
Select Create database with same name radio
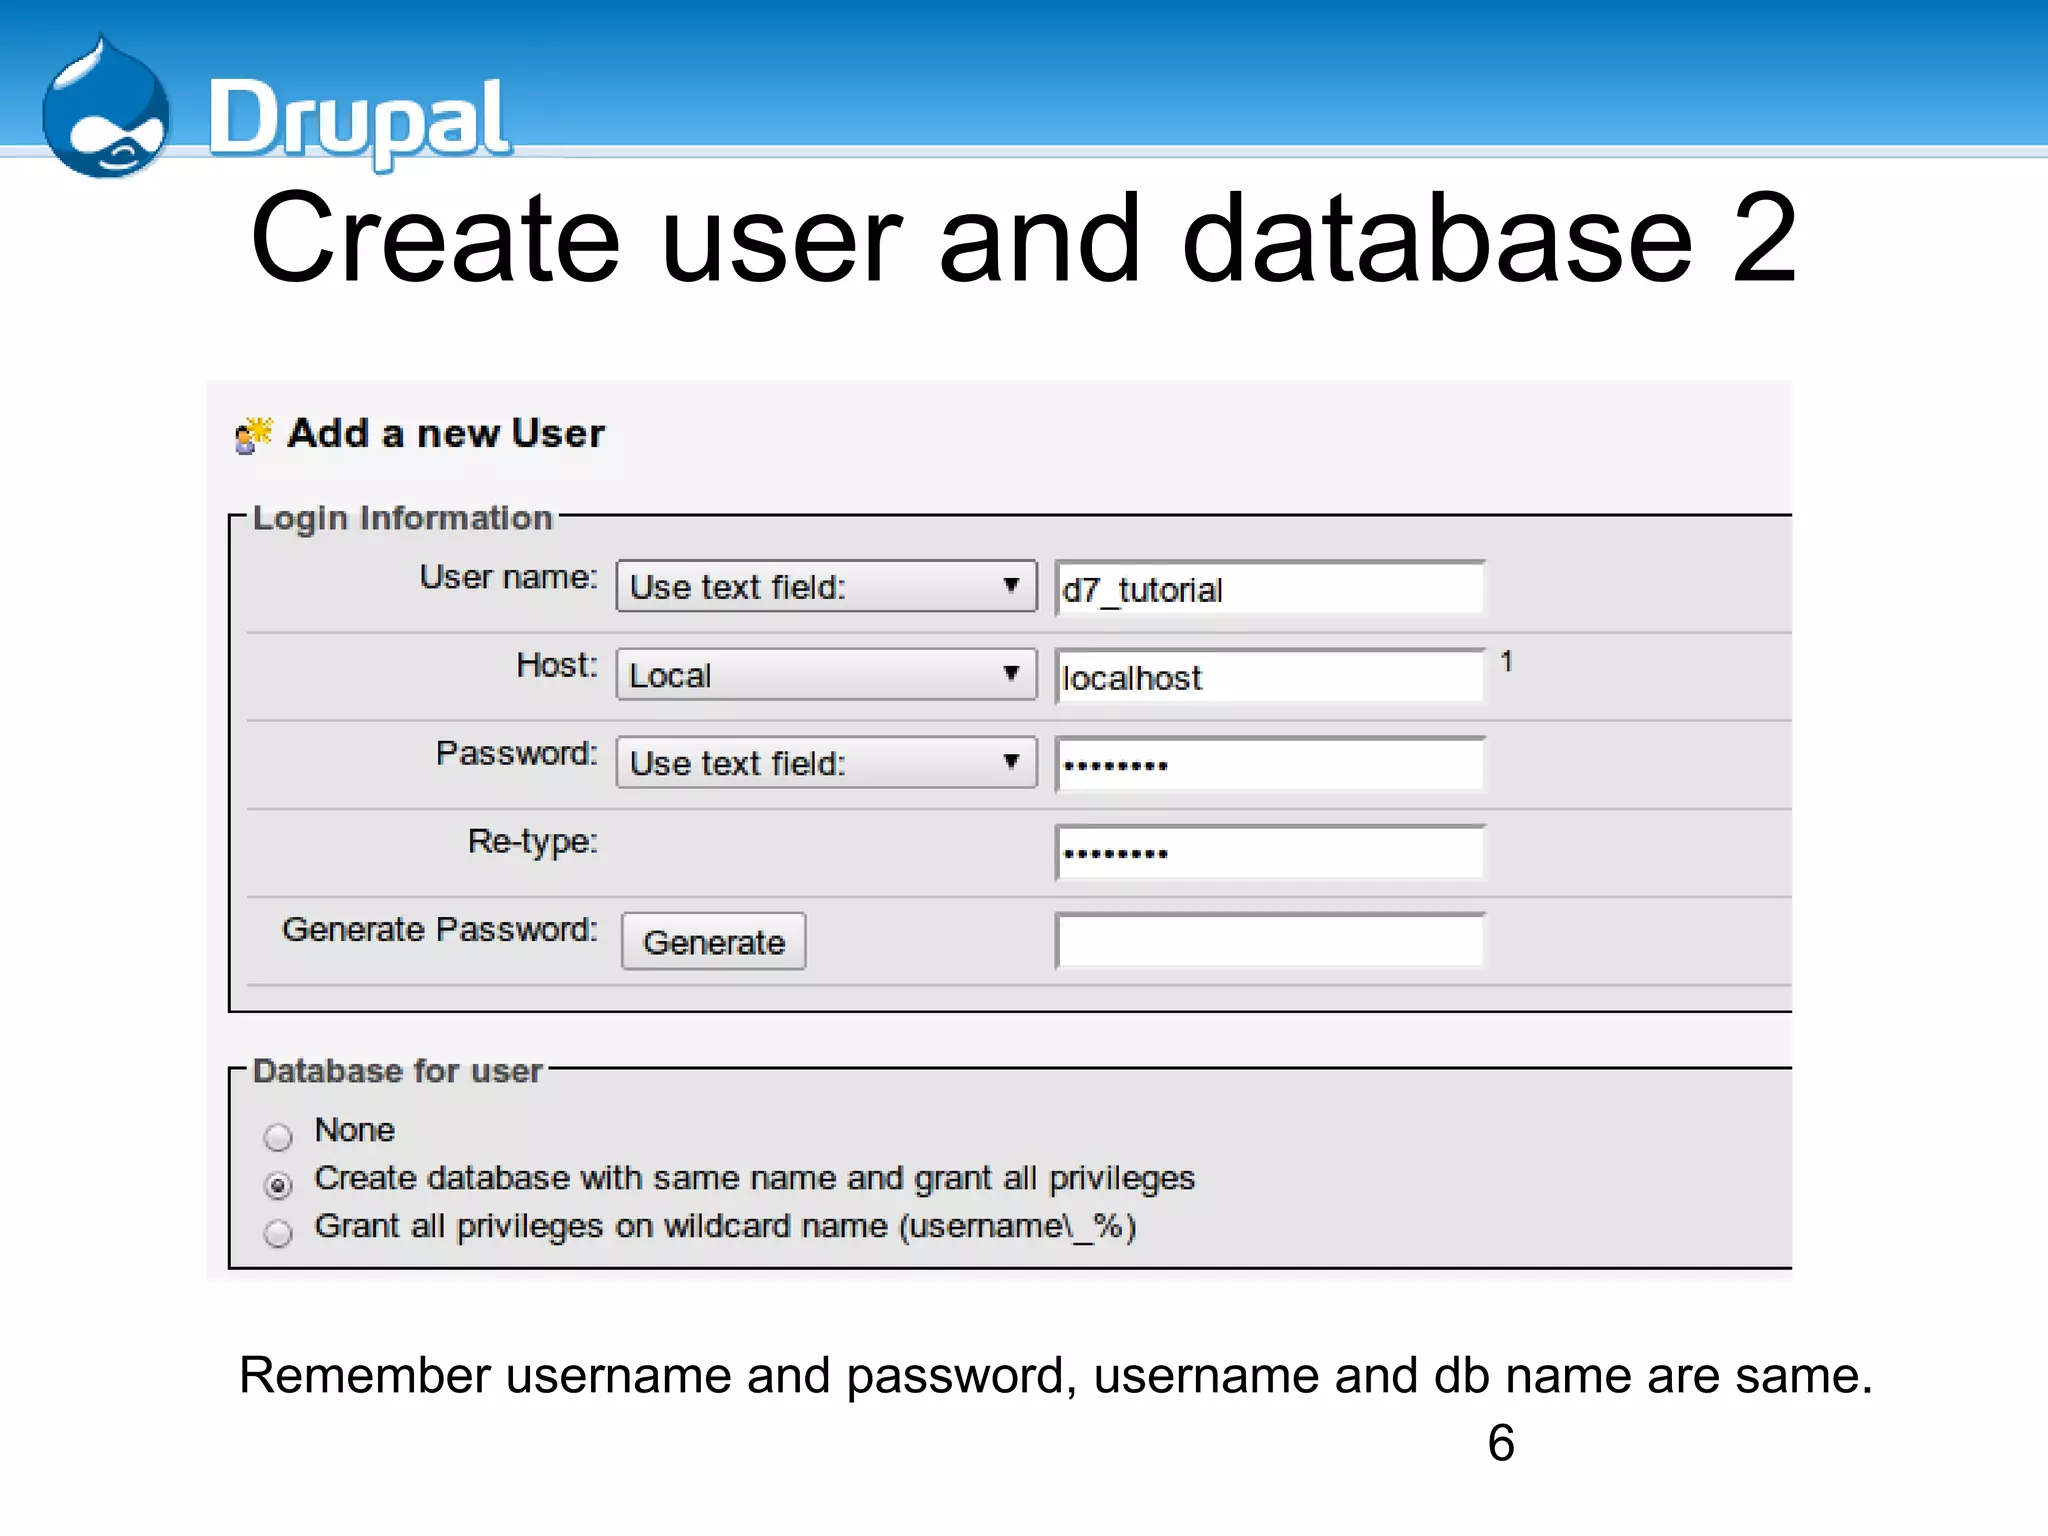click(x=278, y=1185)
